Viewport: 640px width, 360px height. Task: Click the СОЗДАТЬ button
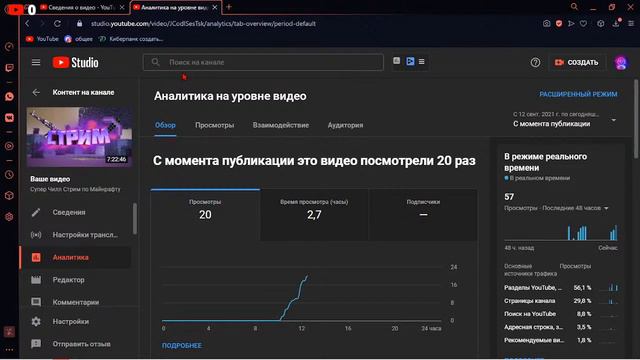click(577, 62)
